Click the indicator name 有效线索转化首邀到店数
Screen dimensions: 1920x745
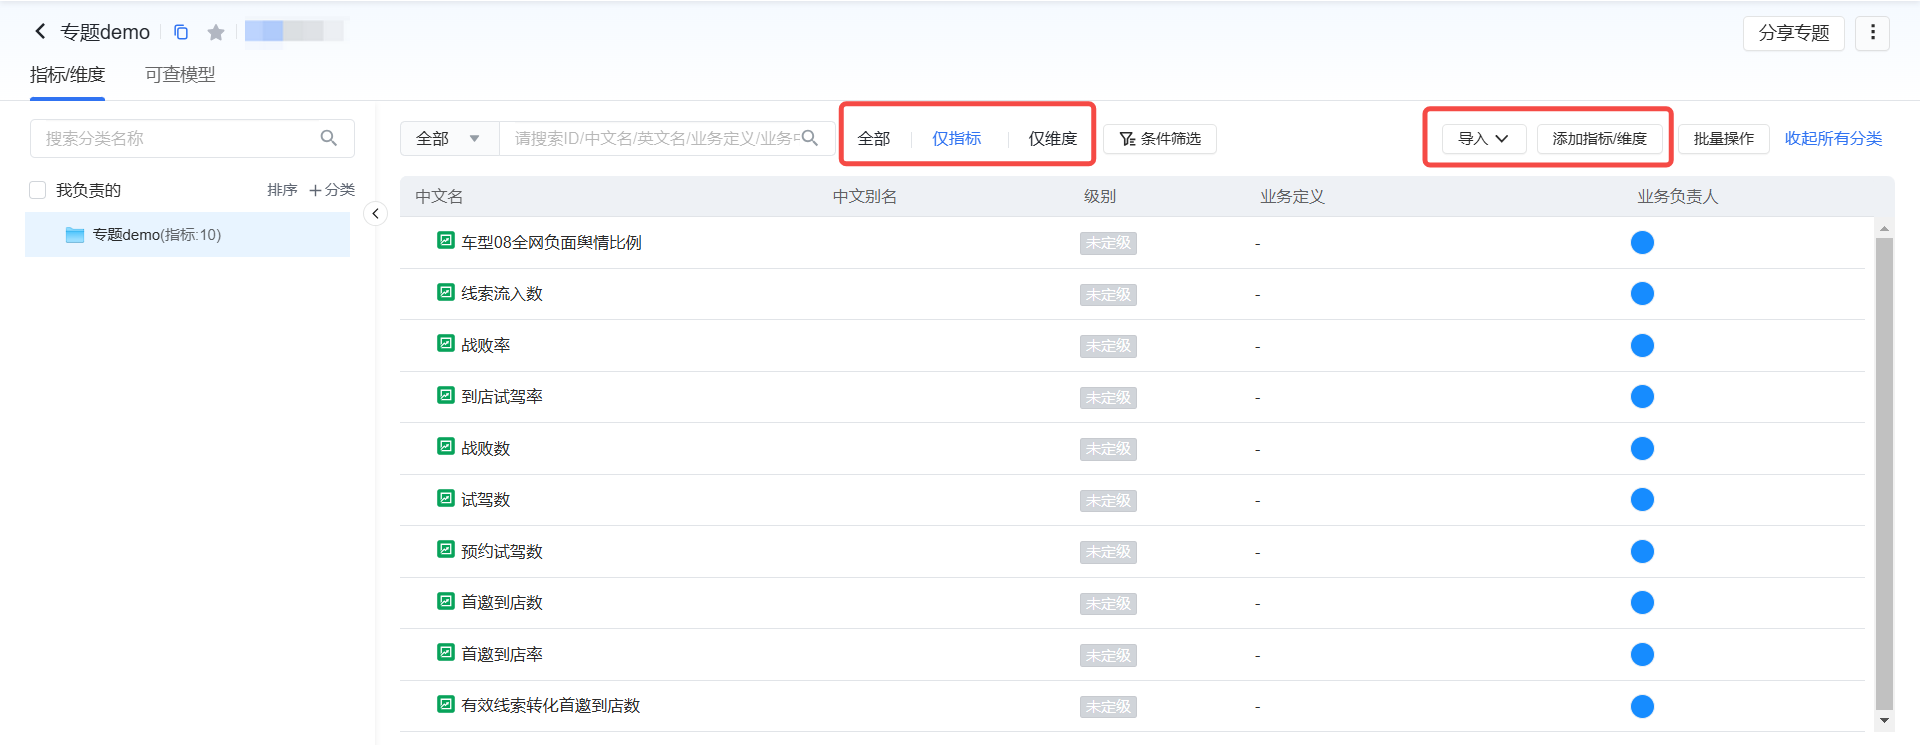point(551,705)
